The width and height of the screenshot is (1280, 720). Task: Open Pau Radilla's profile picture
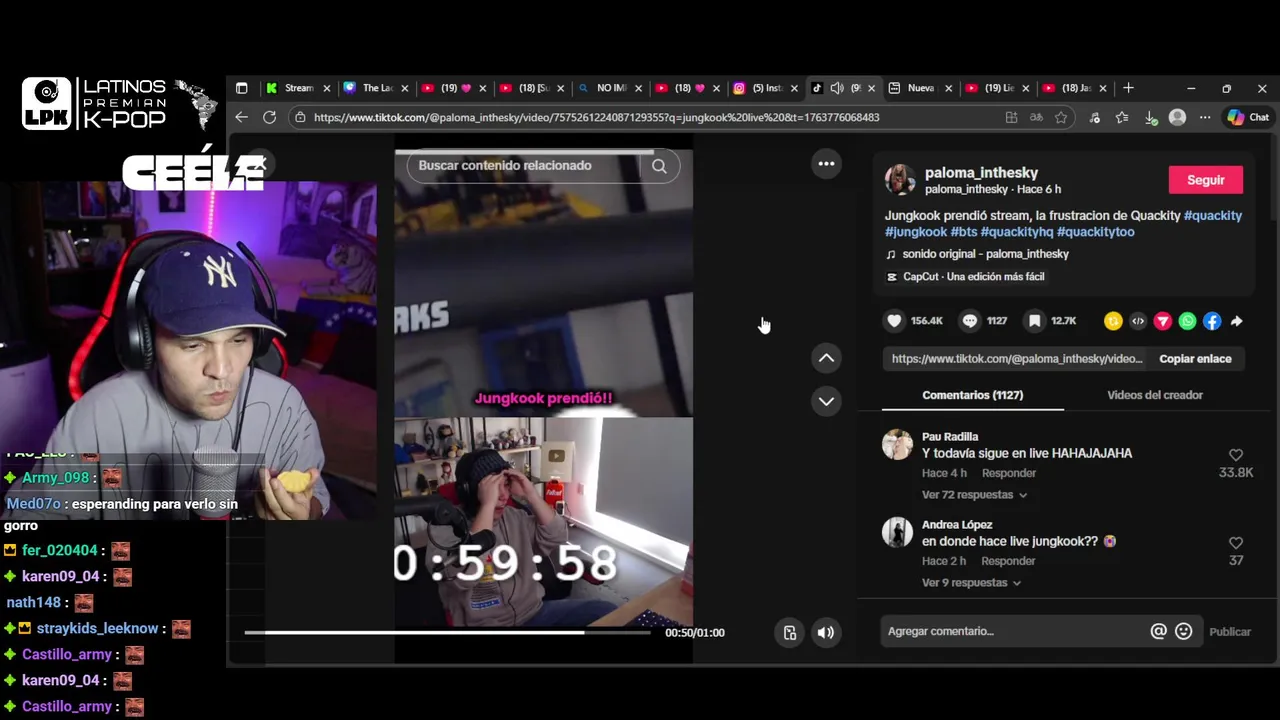click(x=897, y=444)
